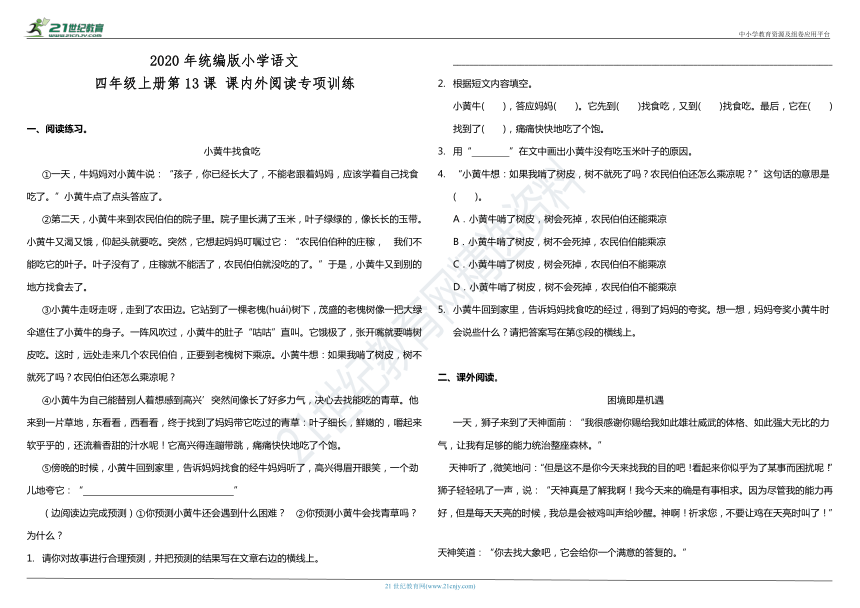Choose option C 树会死掉，农民伯伯不能乘凉
Viewport: 860px width, 608px height.
tap(559, 264)
